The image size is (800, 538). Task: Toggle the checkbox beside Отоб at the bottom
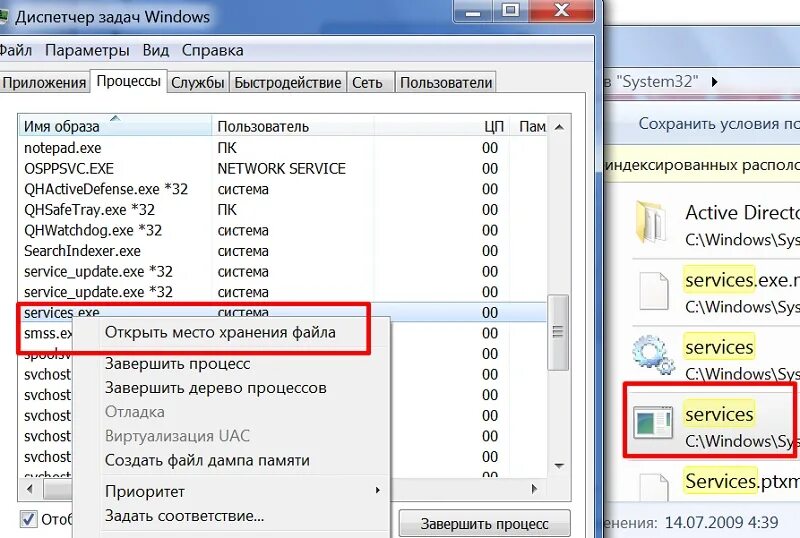(x=29, y=519)
